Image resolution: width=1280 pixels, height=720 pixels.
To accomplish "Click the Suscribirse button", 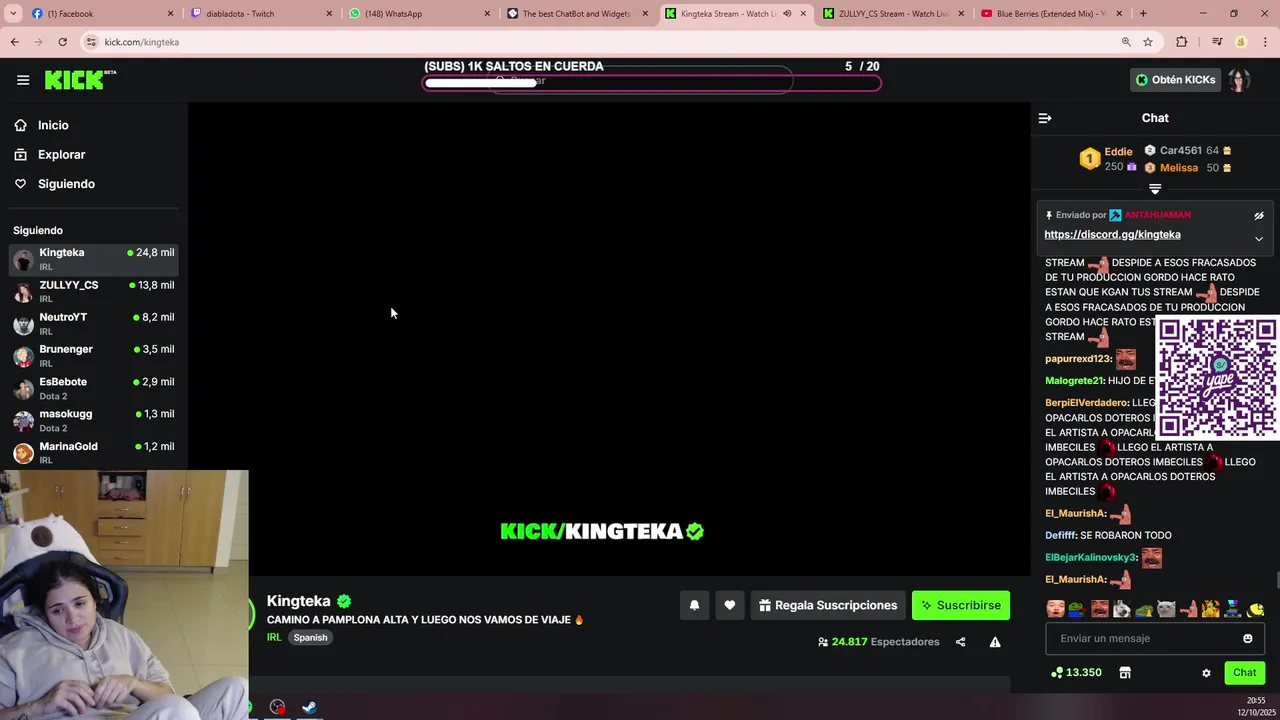I will pyautogui.click(x=961, y=605).
